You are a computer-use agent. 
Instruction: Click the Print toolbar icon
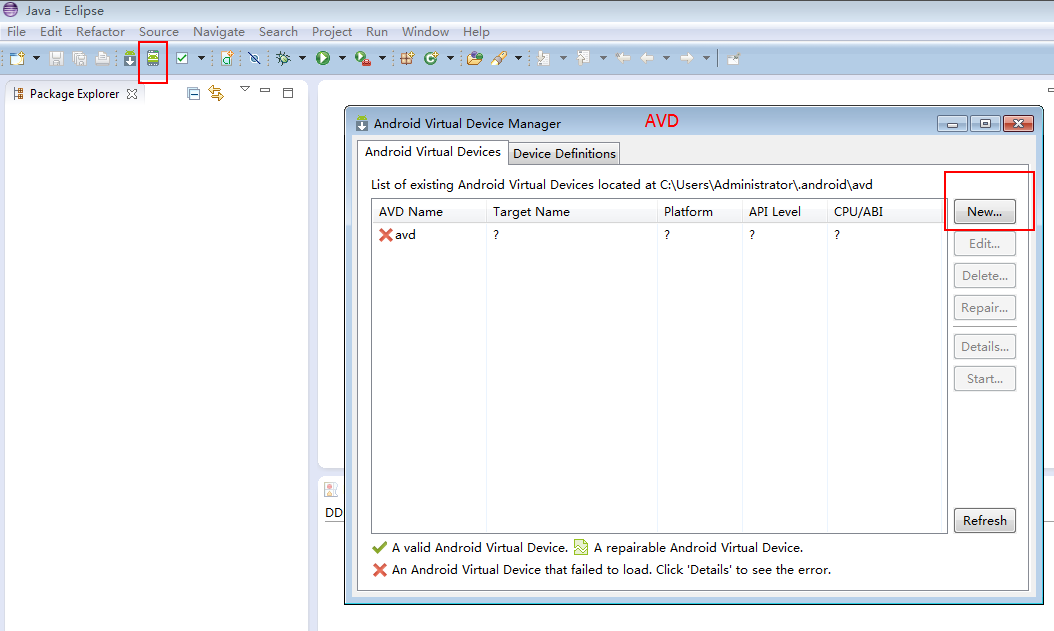pos(102,58)
